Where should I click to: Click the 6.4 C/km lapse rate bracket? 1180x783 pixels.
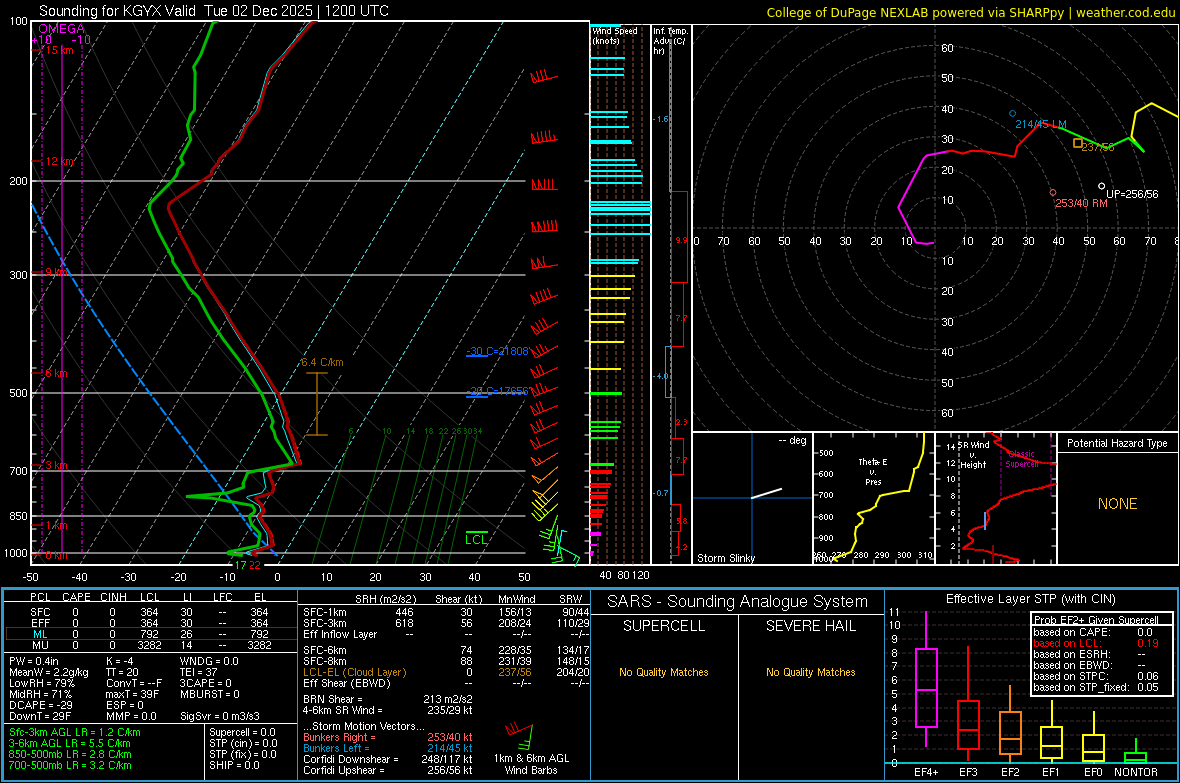click(317, 404)
